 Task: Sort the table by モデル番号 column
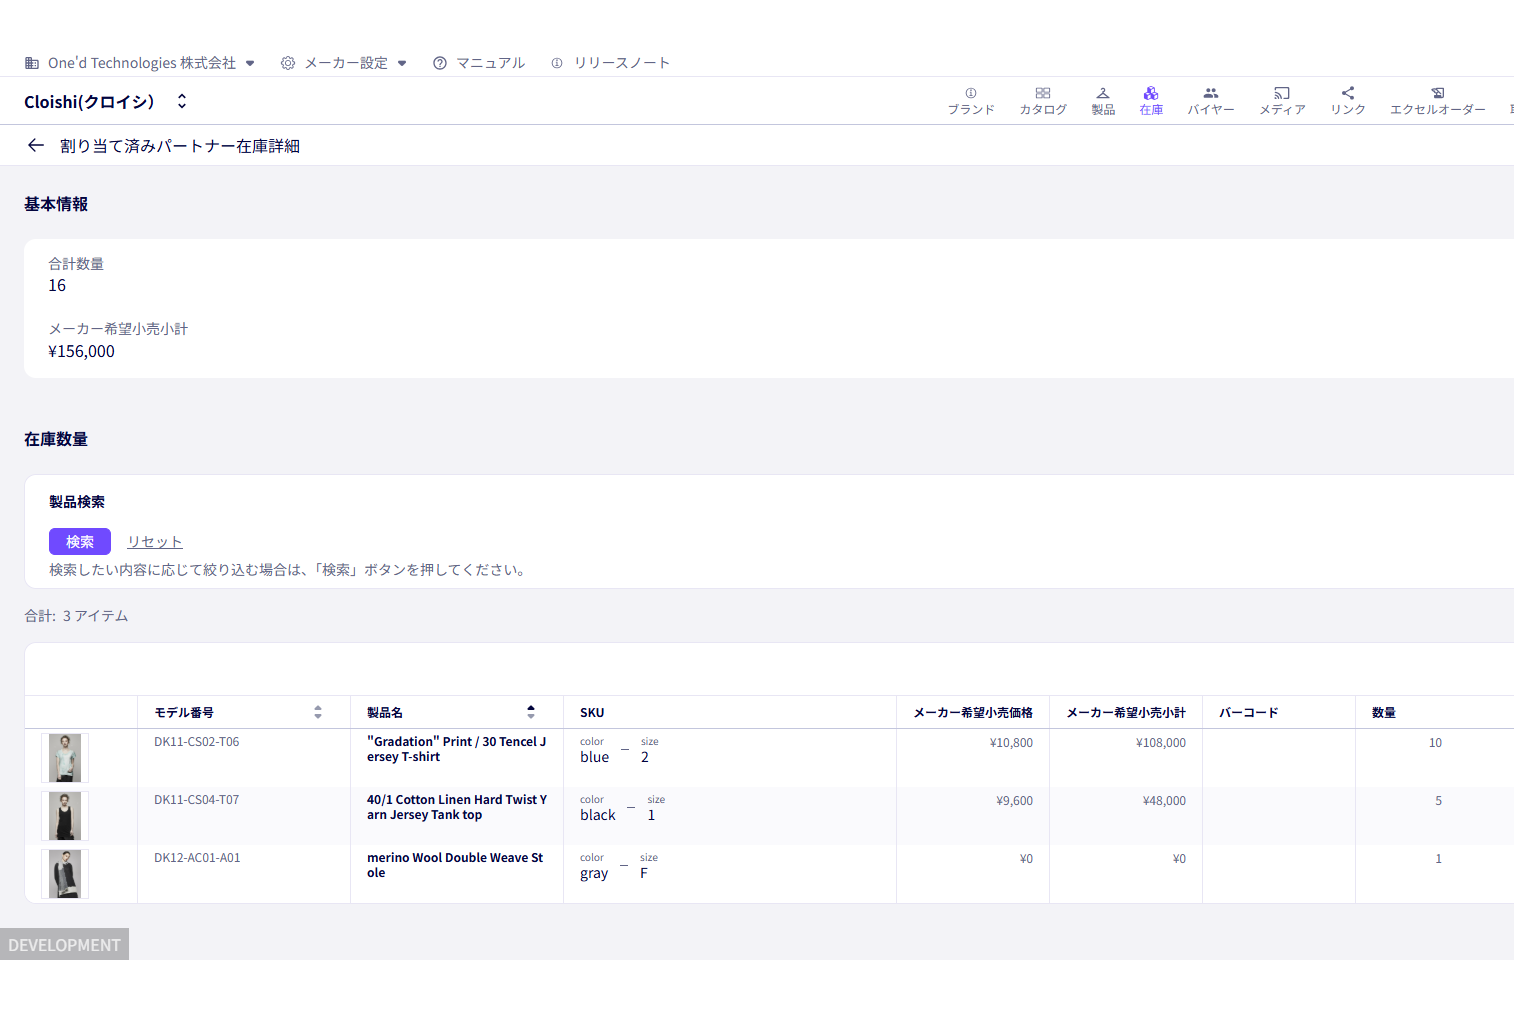(318, 712)
